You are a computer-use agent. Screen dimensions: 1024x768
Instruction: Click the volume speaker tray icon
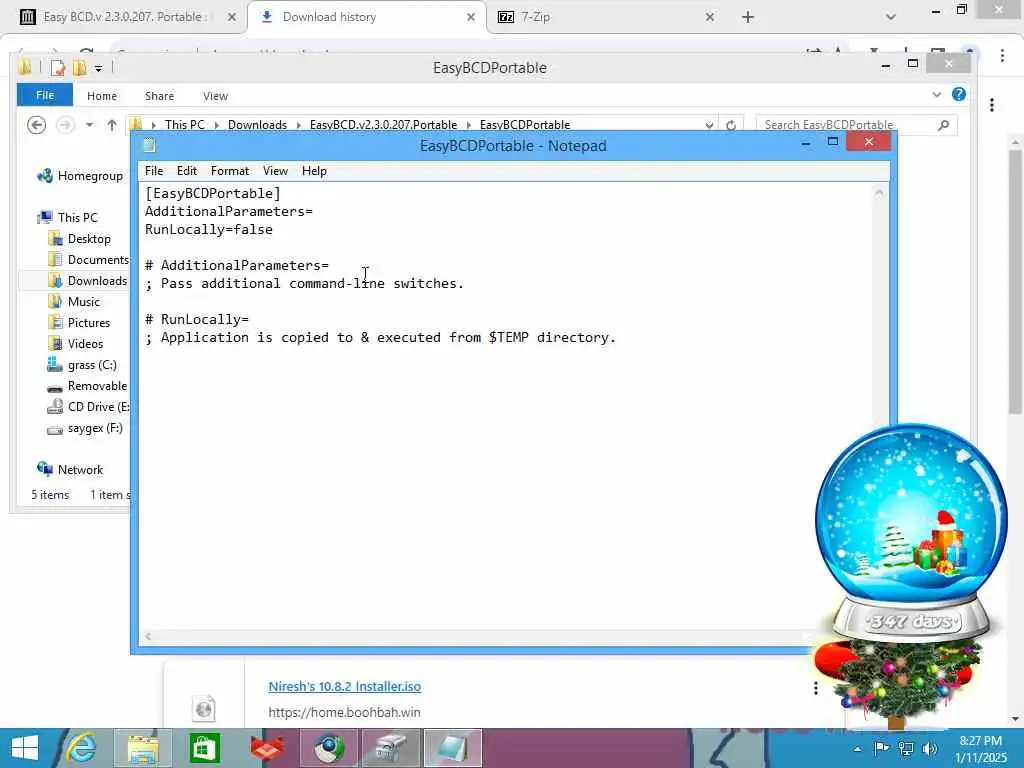930,749
